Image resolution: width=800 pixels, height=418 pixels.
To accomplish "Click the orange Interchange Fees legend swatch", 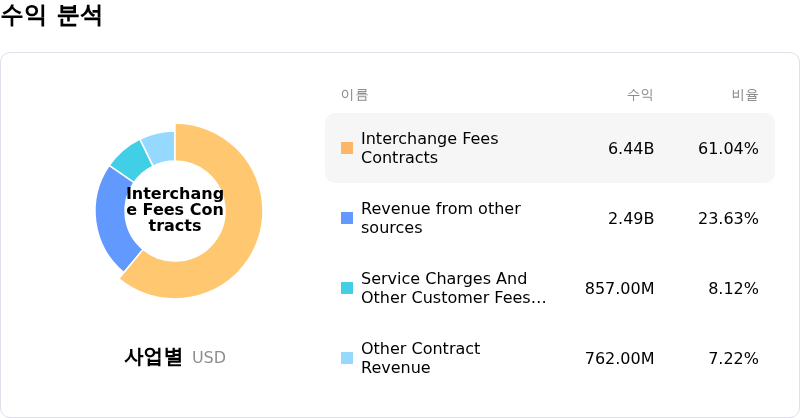I will [347, 148].
